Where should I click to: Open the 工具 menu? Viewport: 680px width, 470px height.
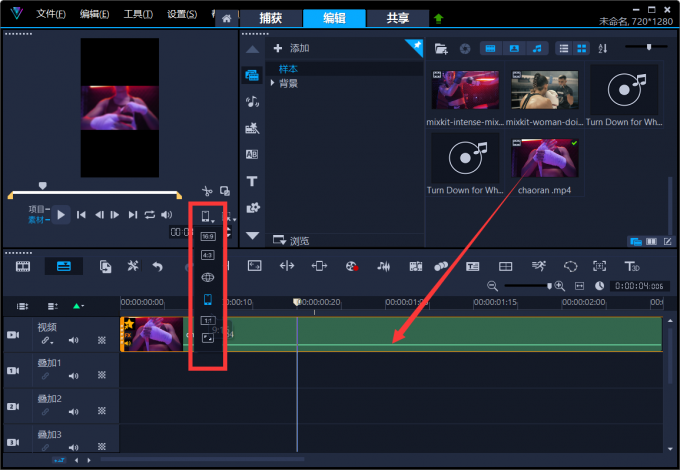pyautogui.click(x=138, y=14)
